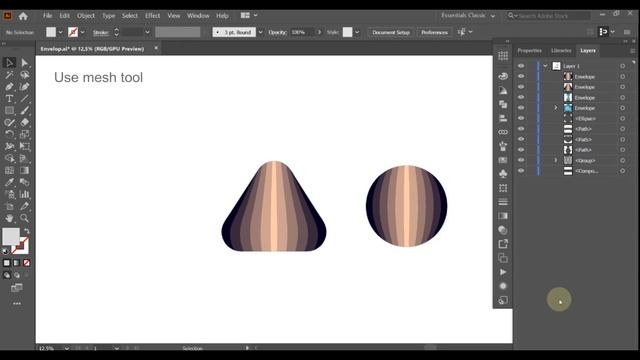
Task: Expand the <Group> sublayer arrow
Action: pos(556,160)
